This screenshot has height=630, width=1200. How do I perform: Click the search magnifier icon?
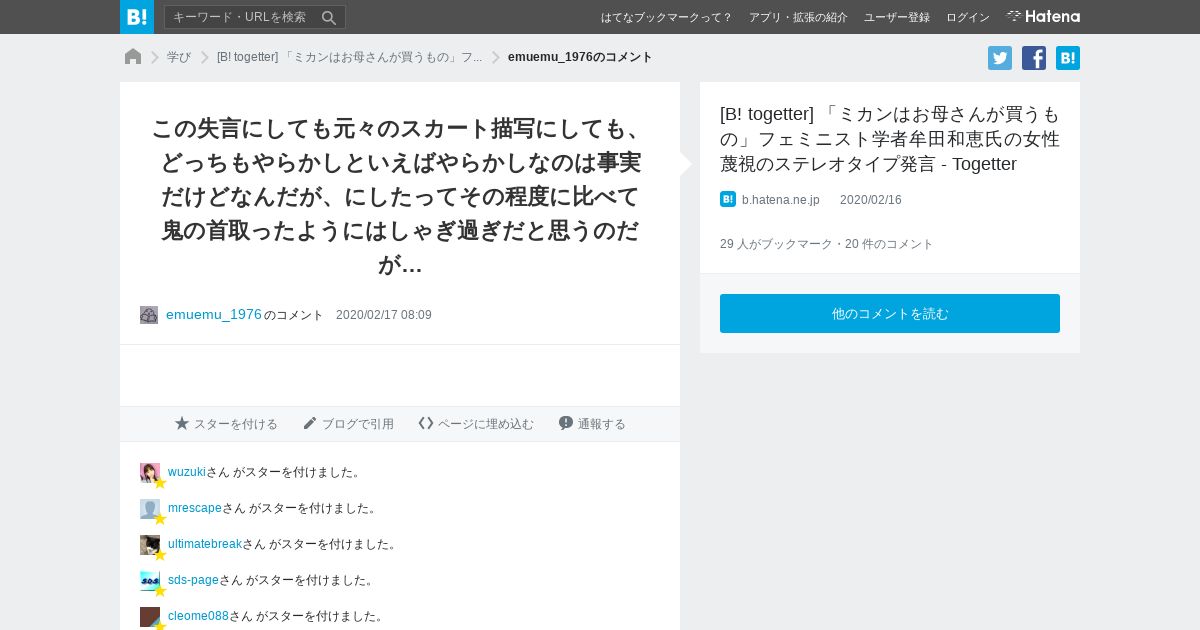tap(329, 17)
